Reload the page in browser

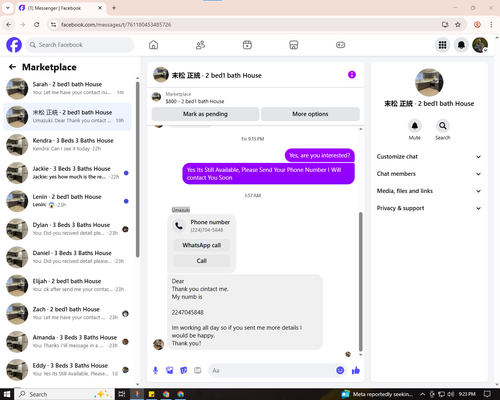pyautogui.click(x=37, y=25)
